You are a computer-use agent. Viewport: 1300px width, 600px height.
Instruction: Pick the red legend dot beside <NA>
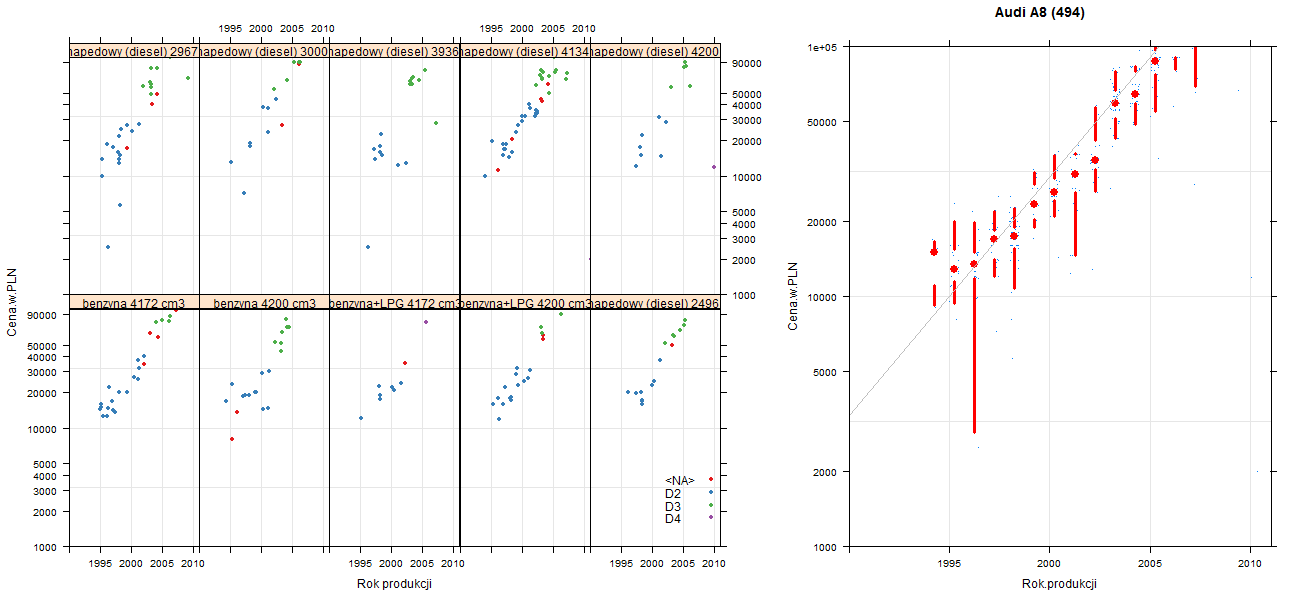click(x=710, y=480)
